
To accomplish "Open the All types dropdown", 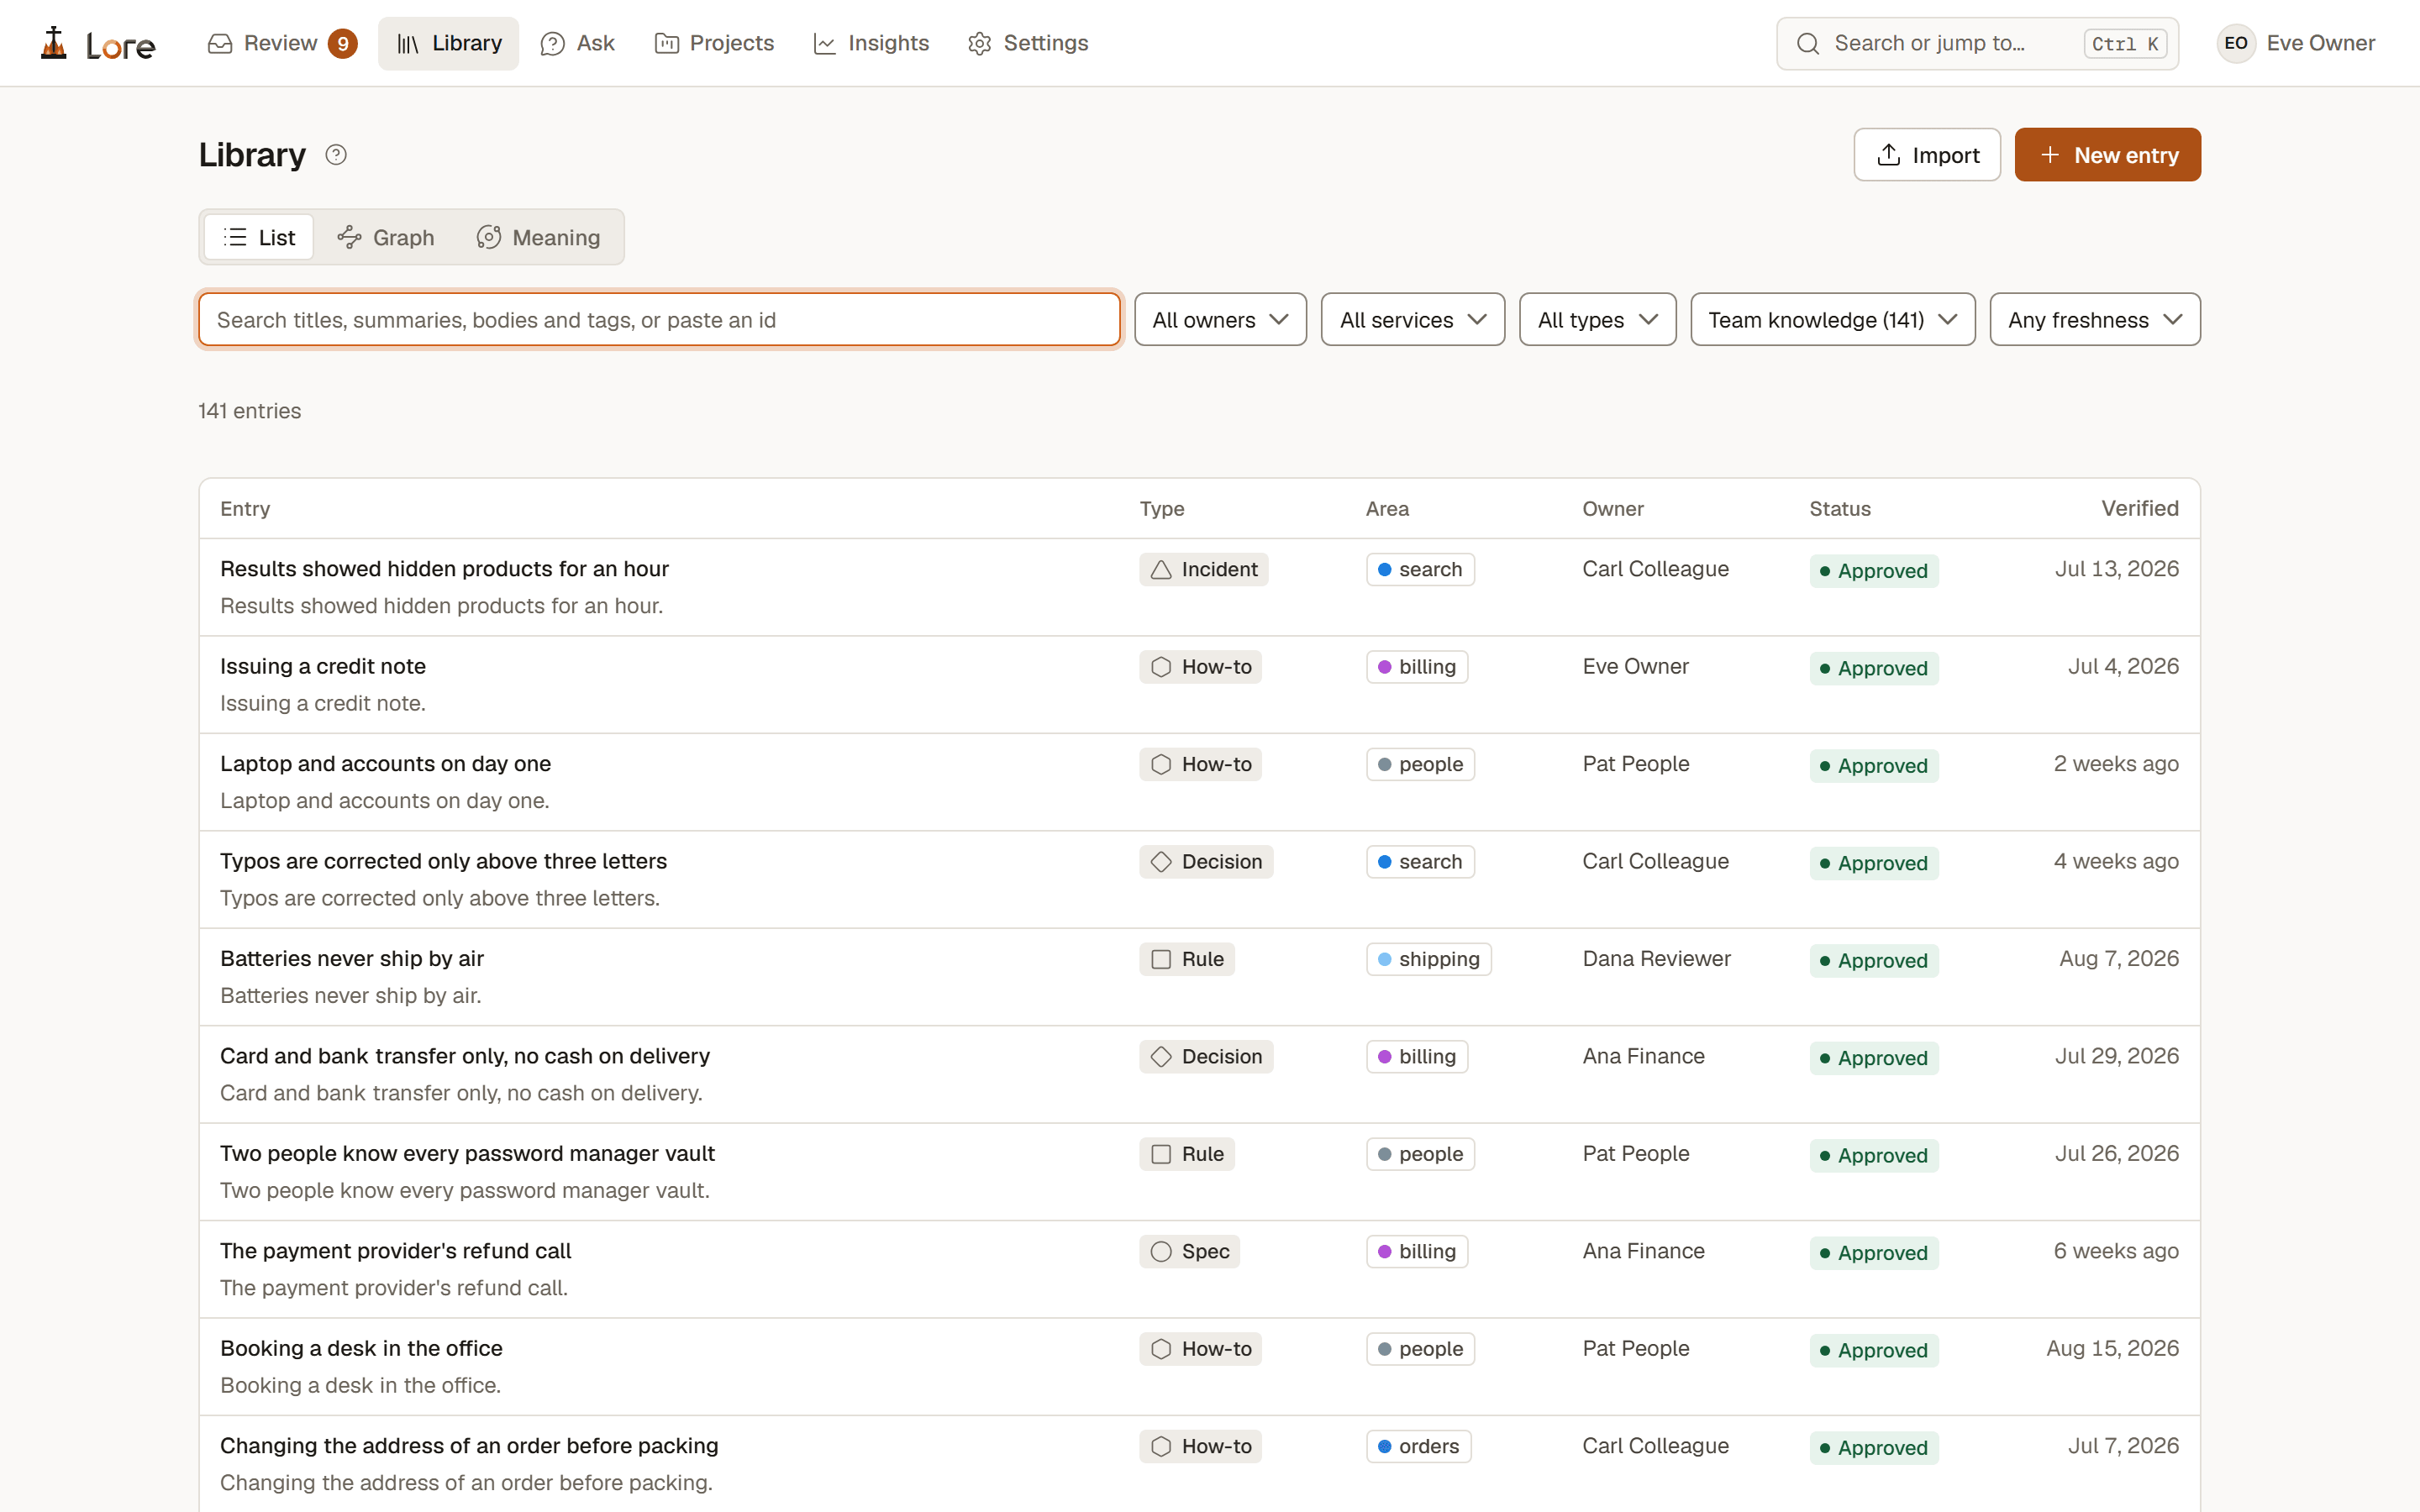I will click(1598, 320).
